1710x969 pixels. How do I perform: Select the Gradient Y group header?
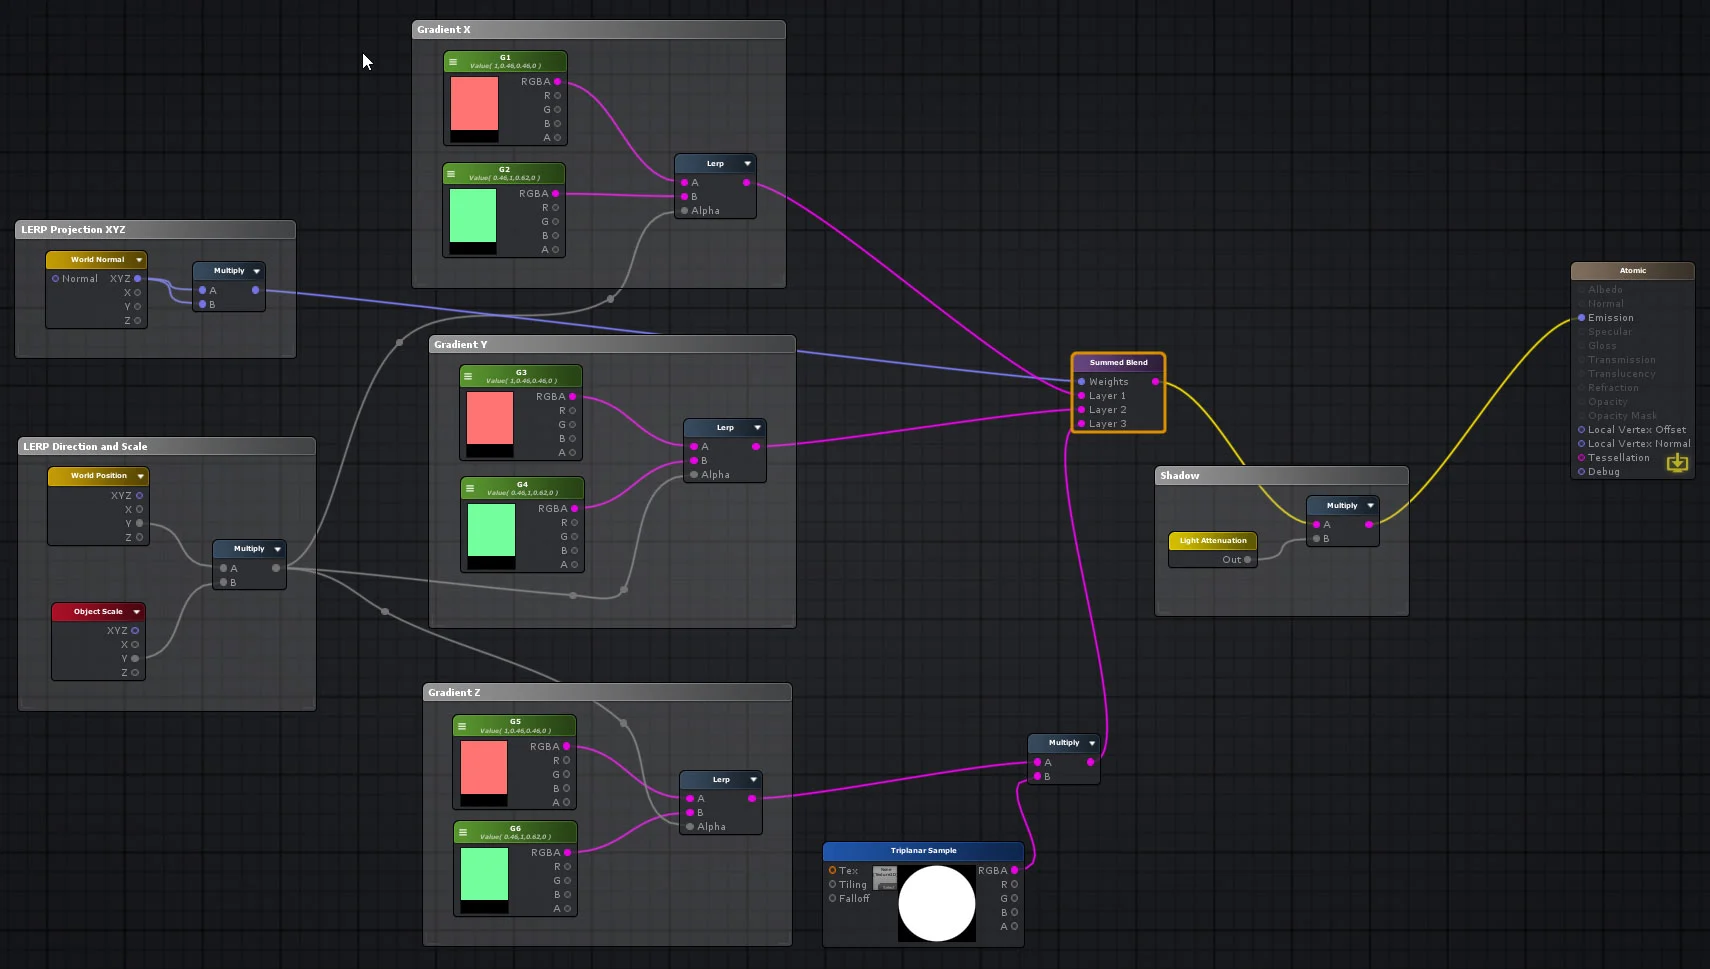(x=612, y=345)
